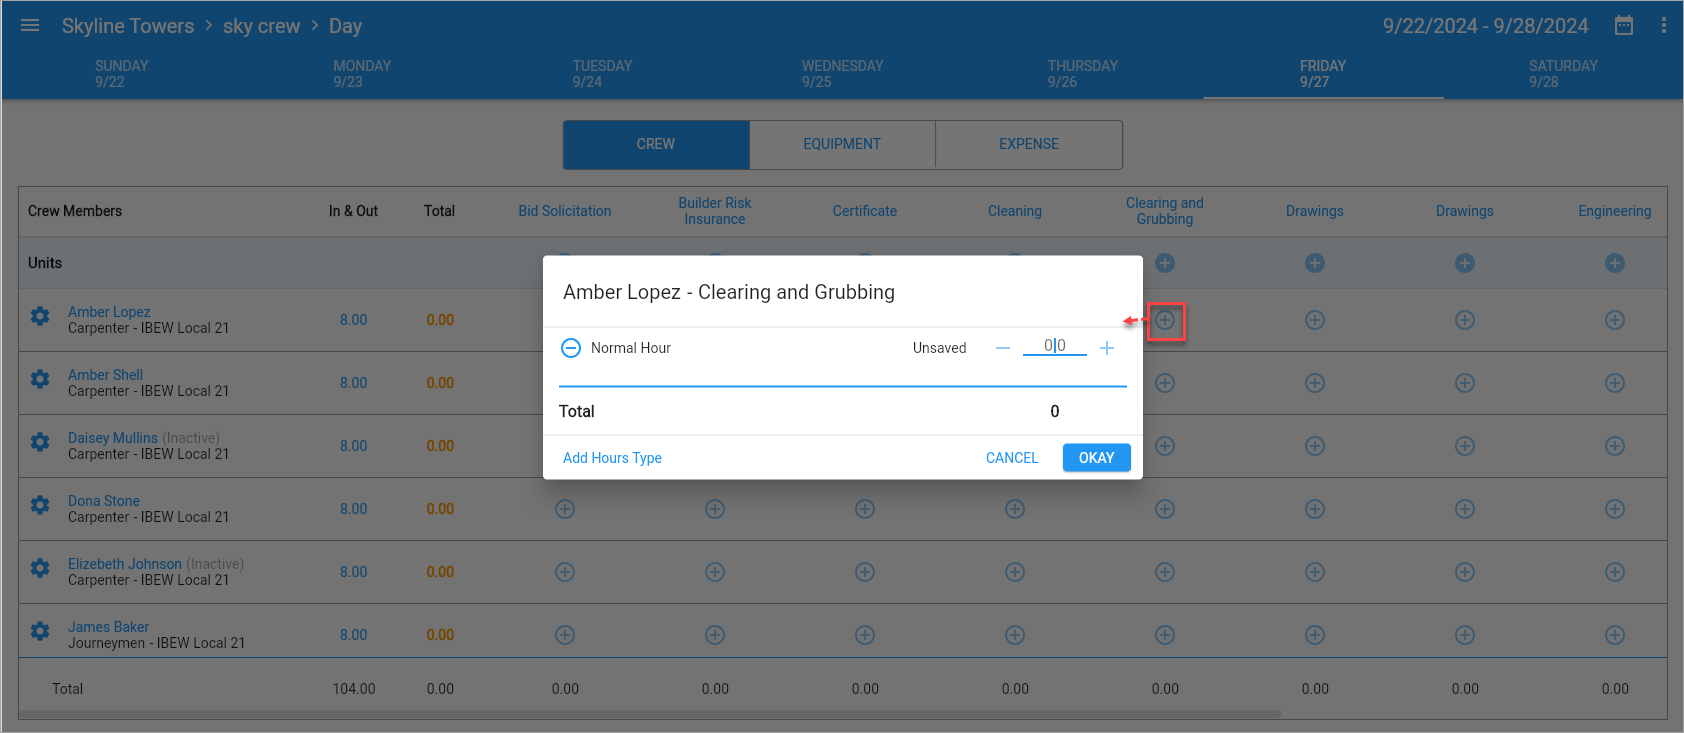
Task: Remove the Normal Hour row with minus-circle icon
Action: click(571, 348)
